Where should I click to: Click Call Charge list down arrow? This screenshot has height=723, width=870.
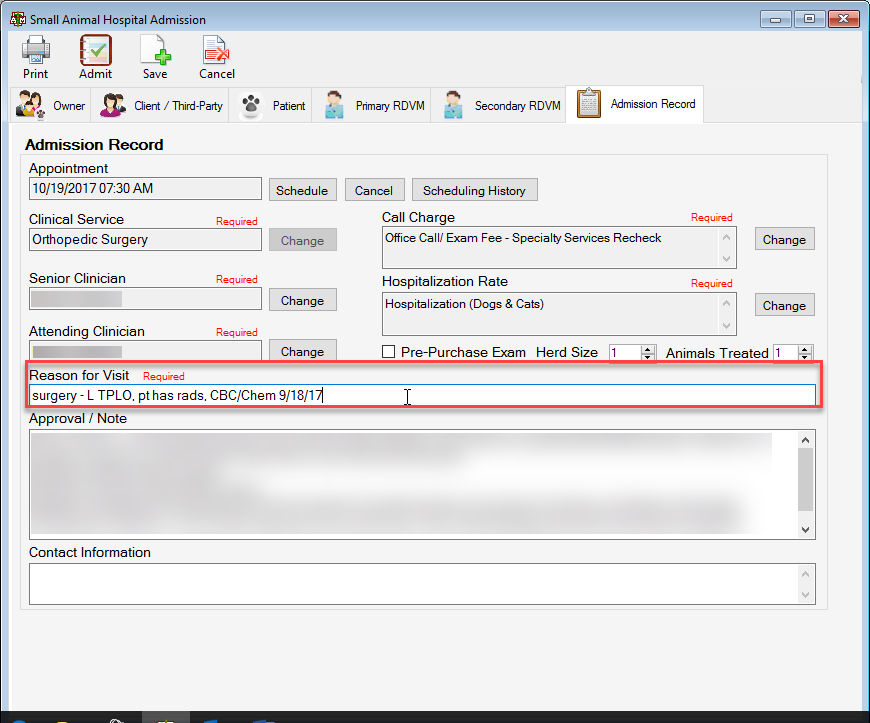pos(726,259)
